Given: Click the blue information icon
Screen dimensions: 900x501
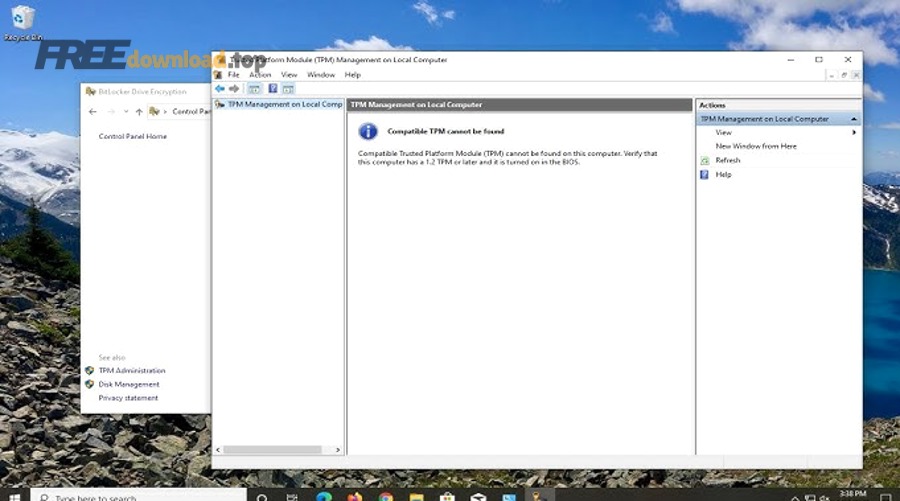Looking at the screenshot, I should point(368,131).
